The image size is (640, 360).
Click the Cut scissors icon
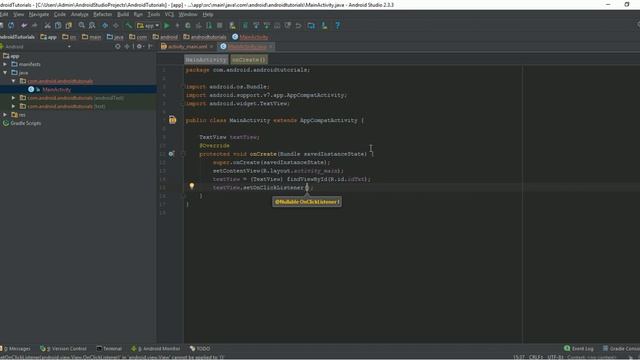47,25
